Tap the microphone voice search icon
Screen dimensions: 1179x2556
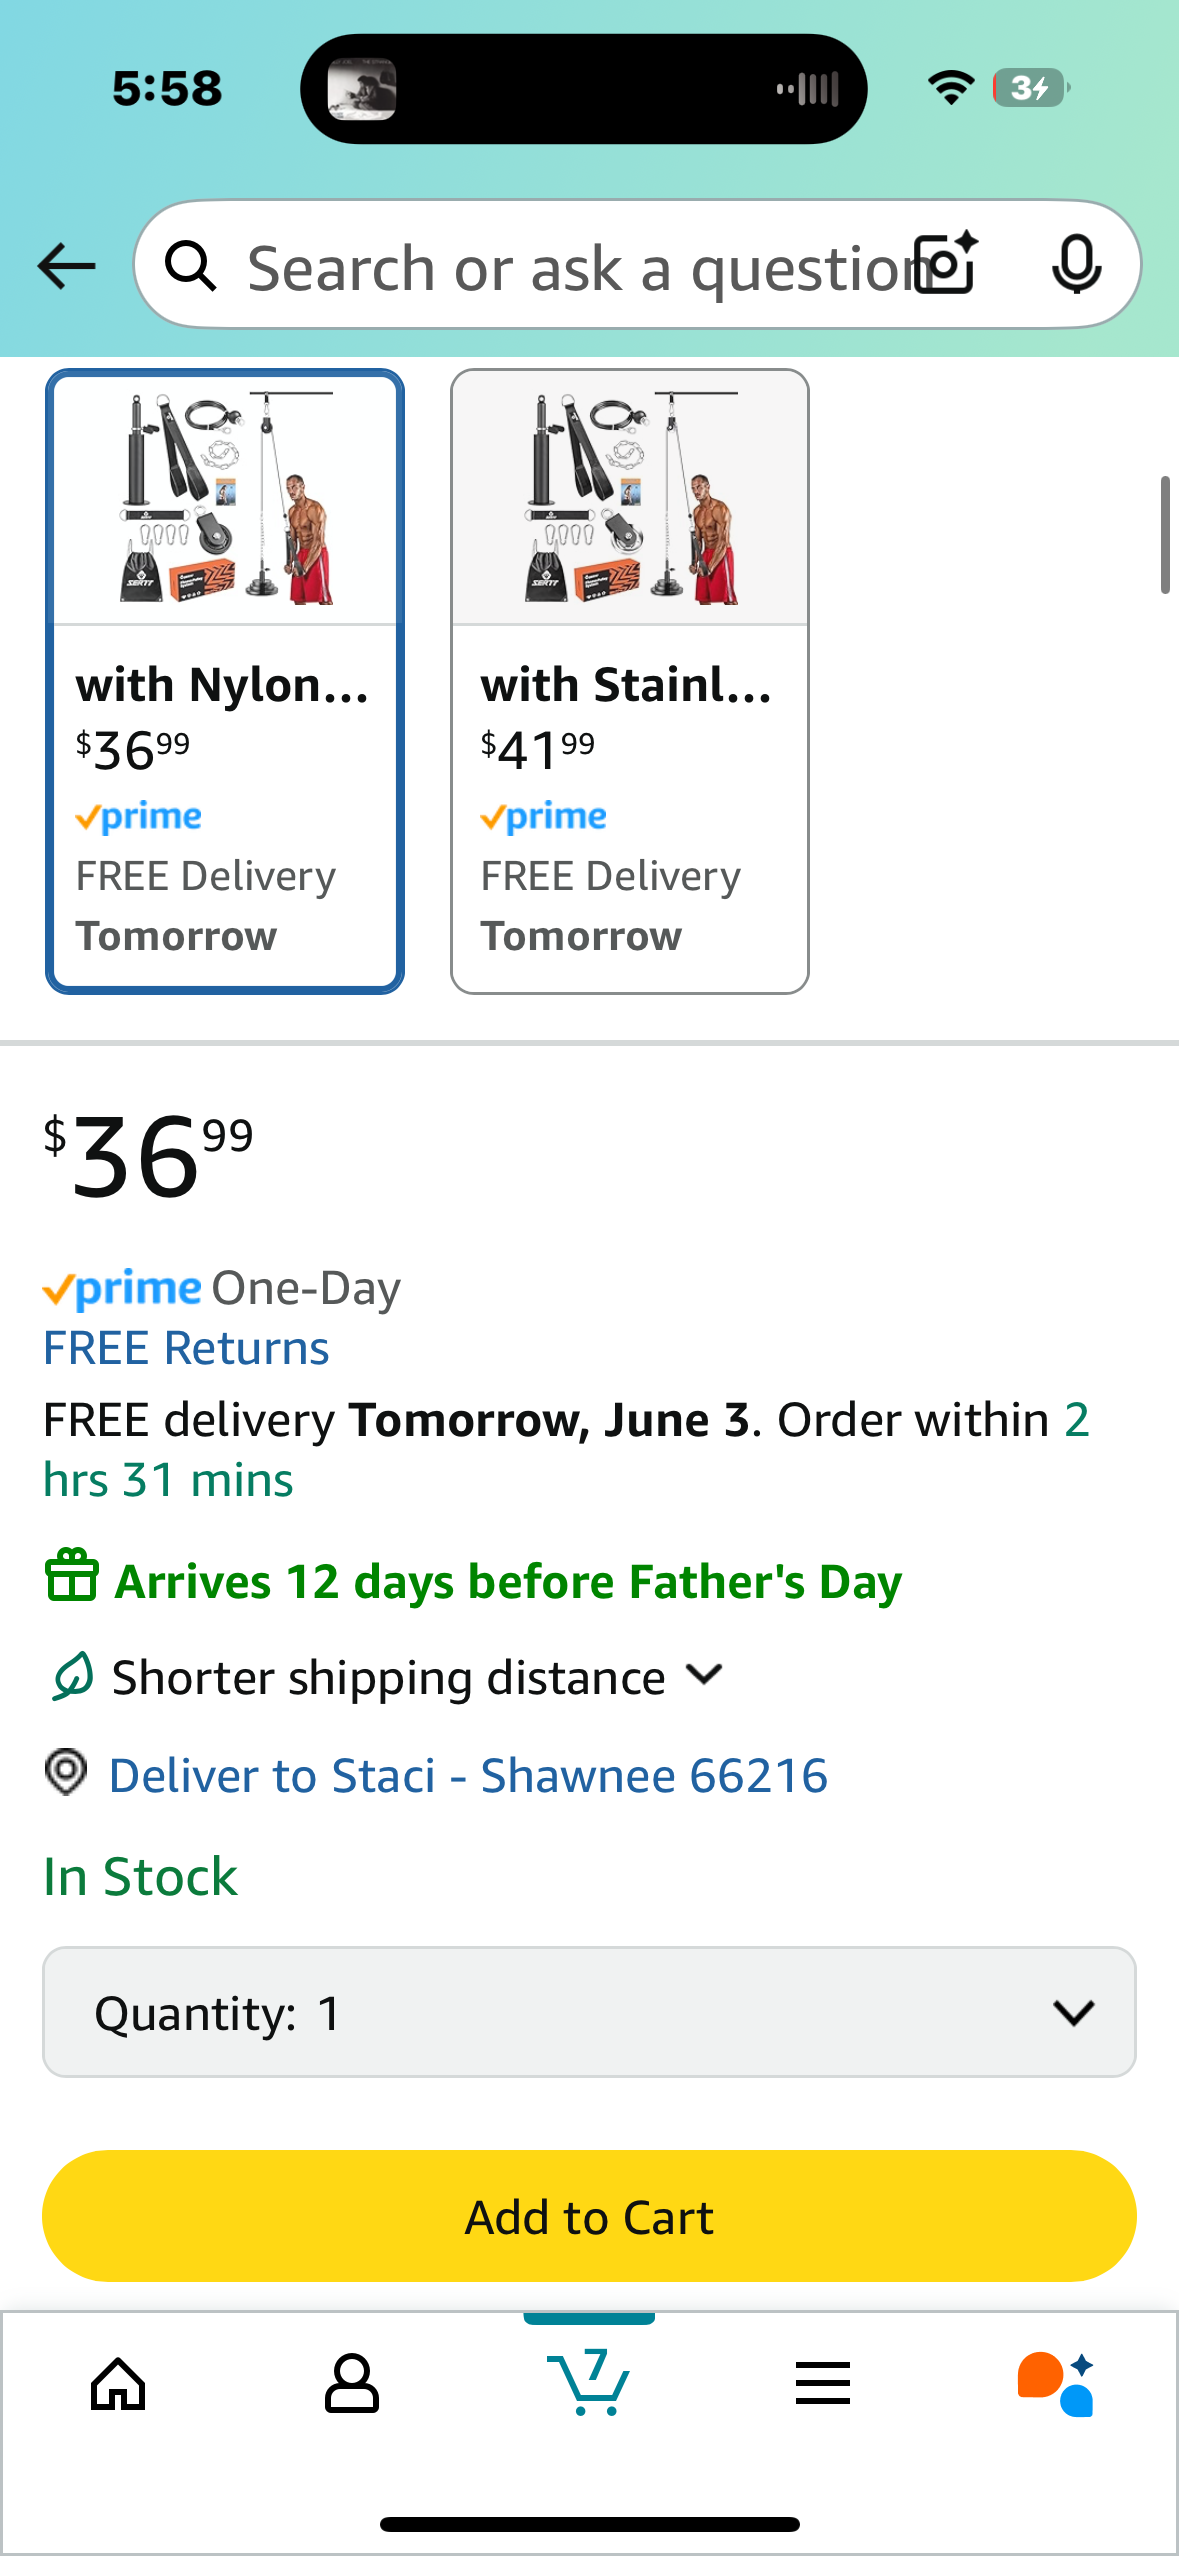1076,265
